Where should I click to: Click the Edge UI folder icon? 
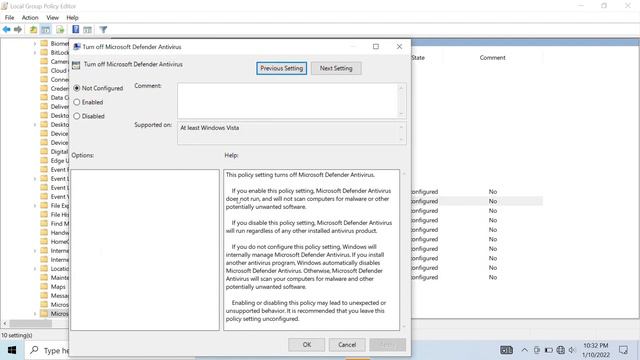coord(44,160)
